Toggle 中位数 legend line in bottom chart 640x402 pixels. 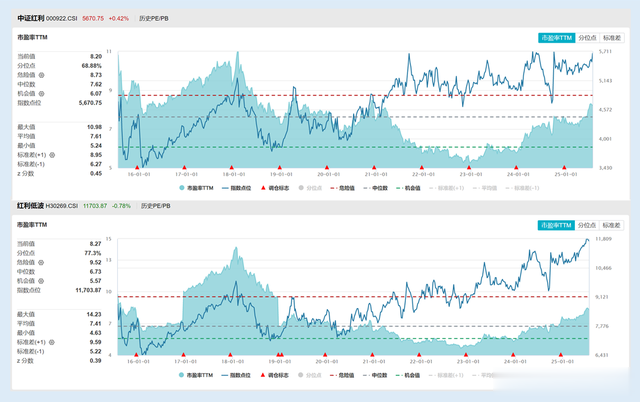(x=375, y=375)
